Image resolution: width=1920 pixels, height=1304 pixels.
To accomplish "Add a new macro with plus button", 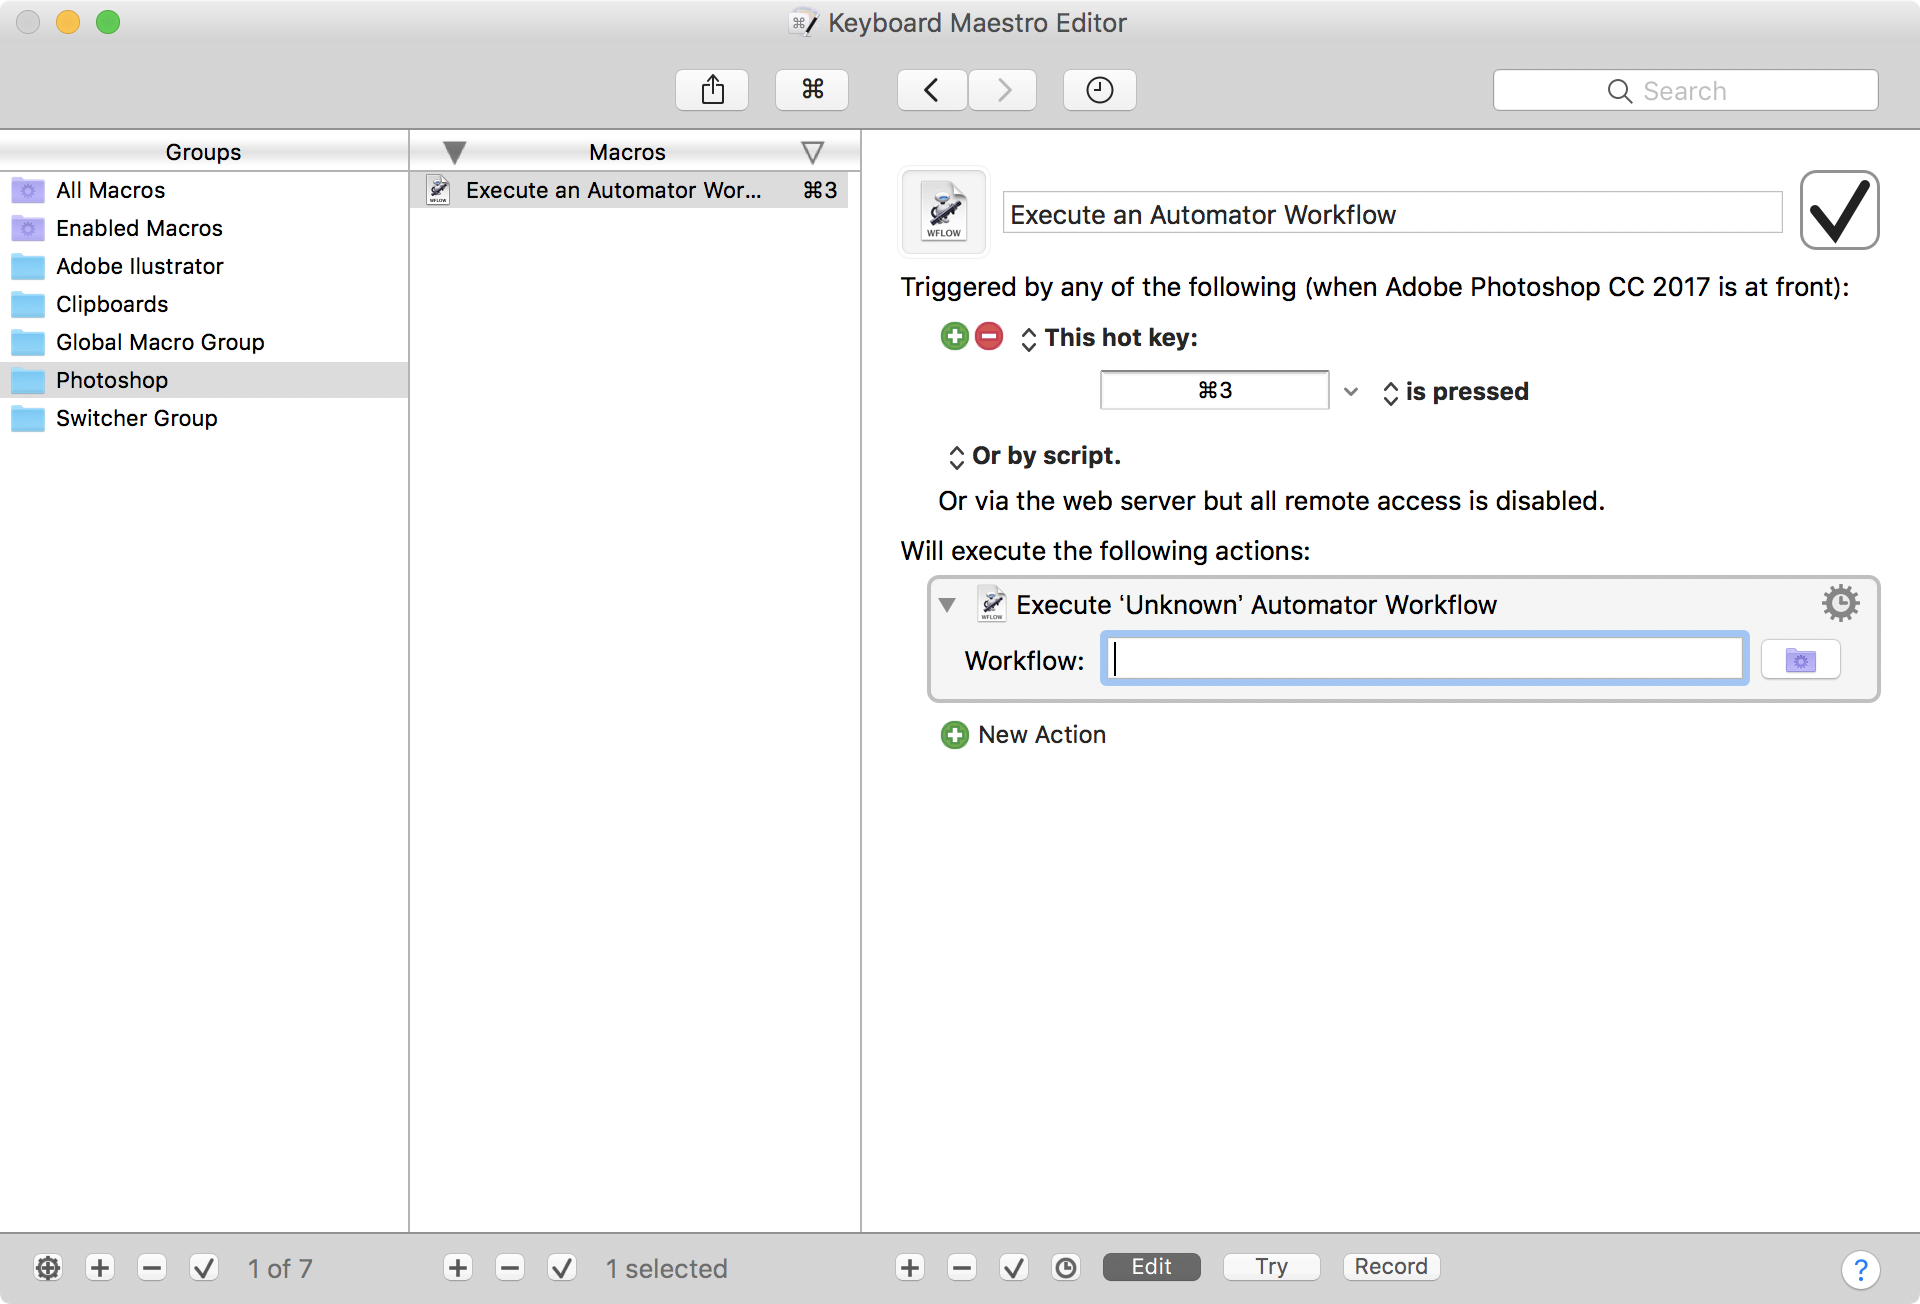I will pyautogui.click(x=458, y=1268).
